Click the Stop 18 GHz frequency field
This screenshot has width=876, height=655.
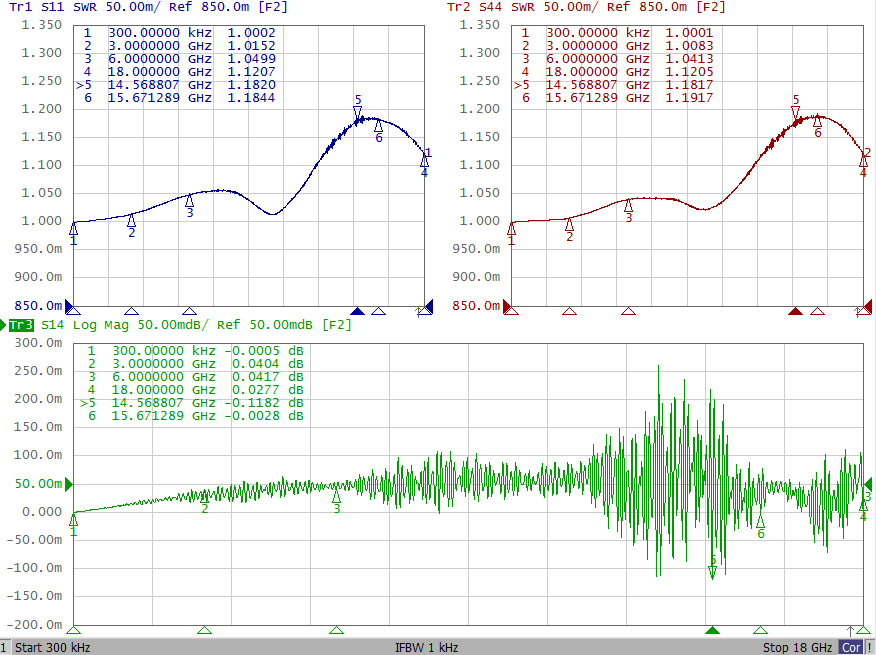tap(798, 647)
